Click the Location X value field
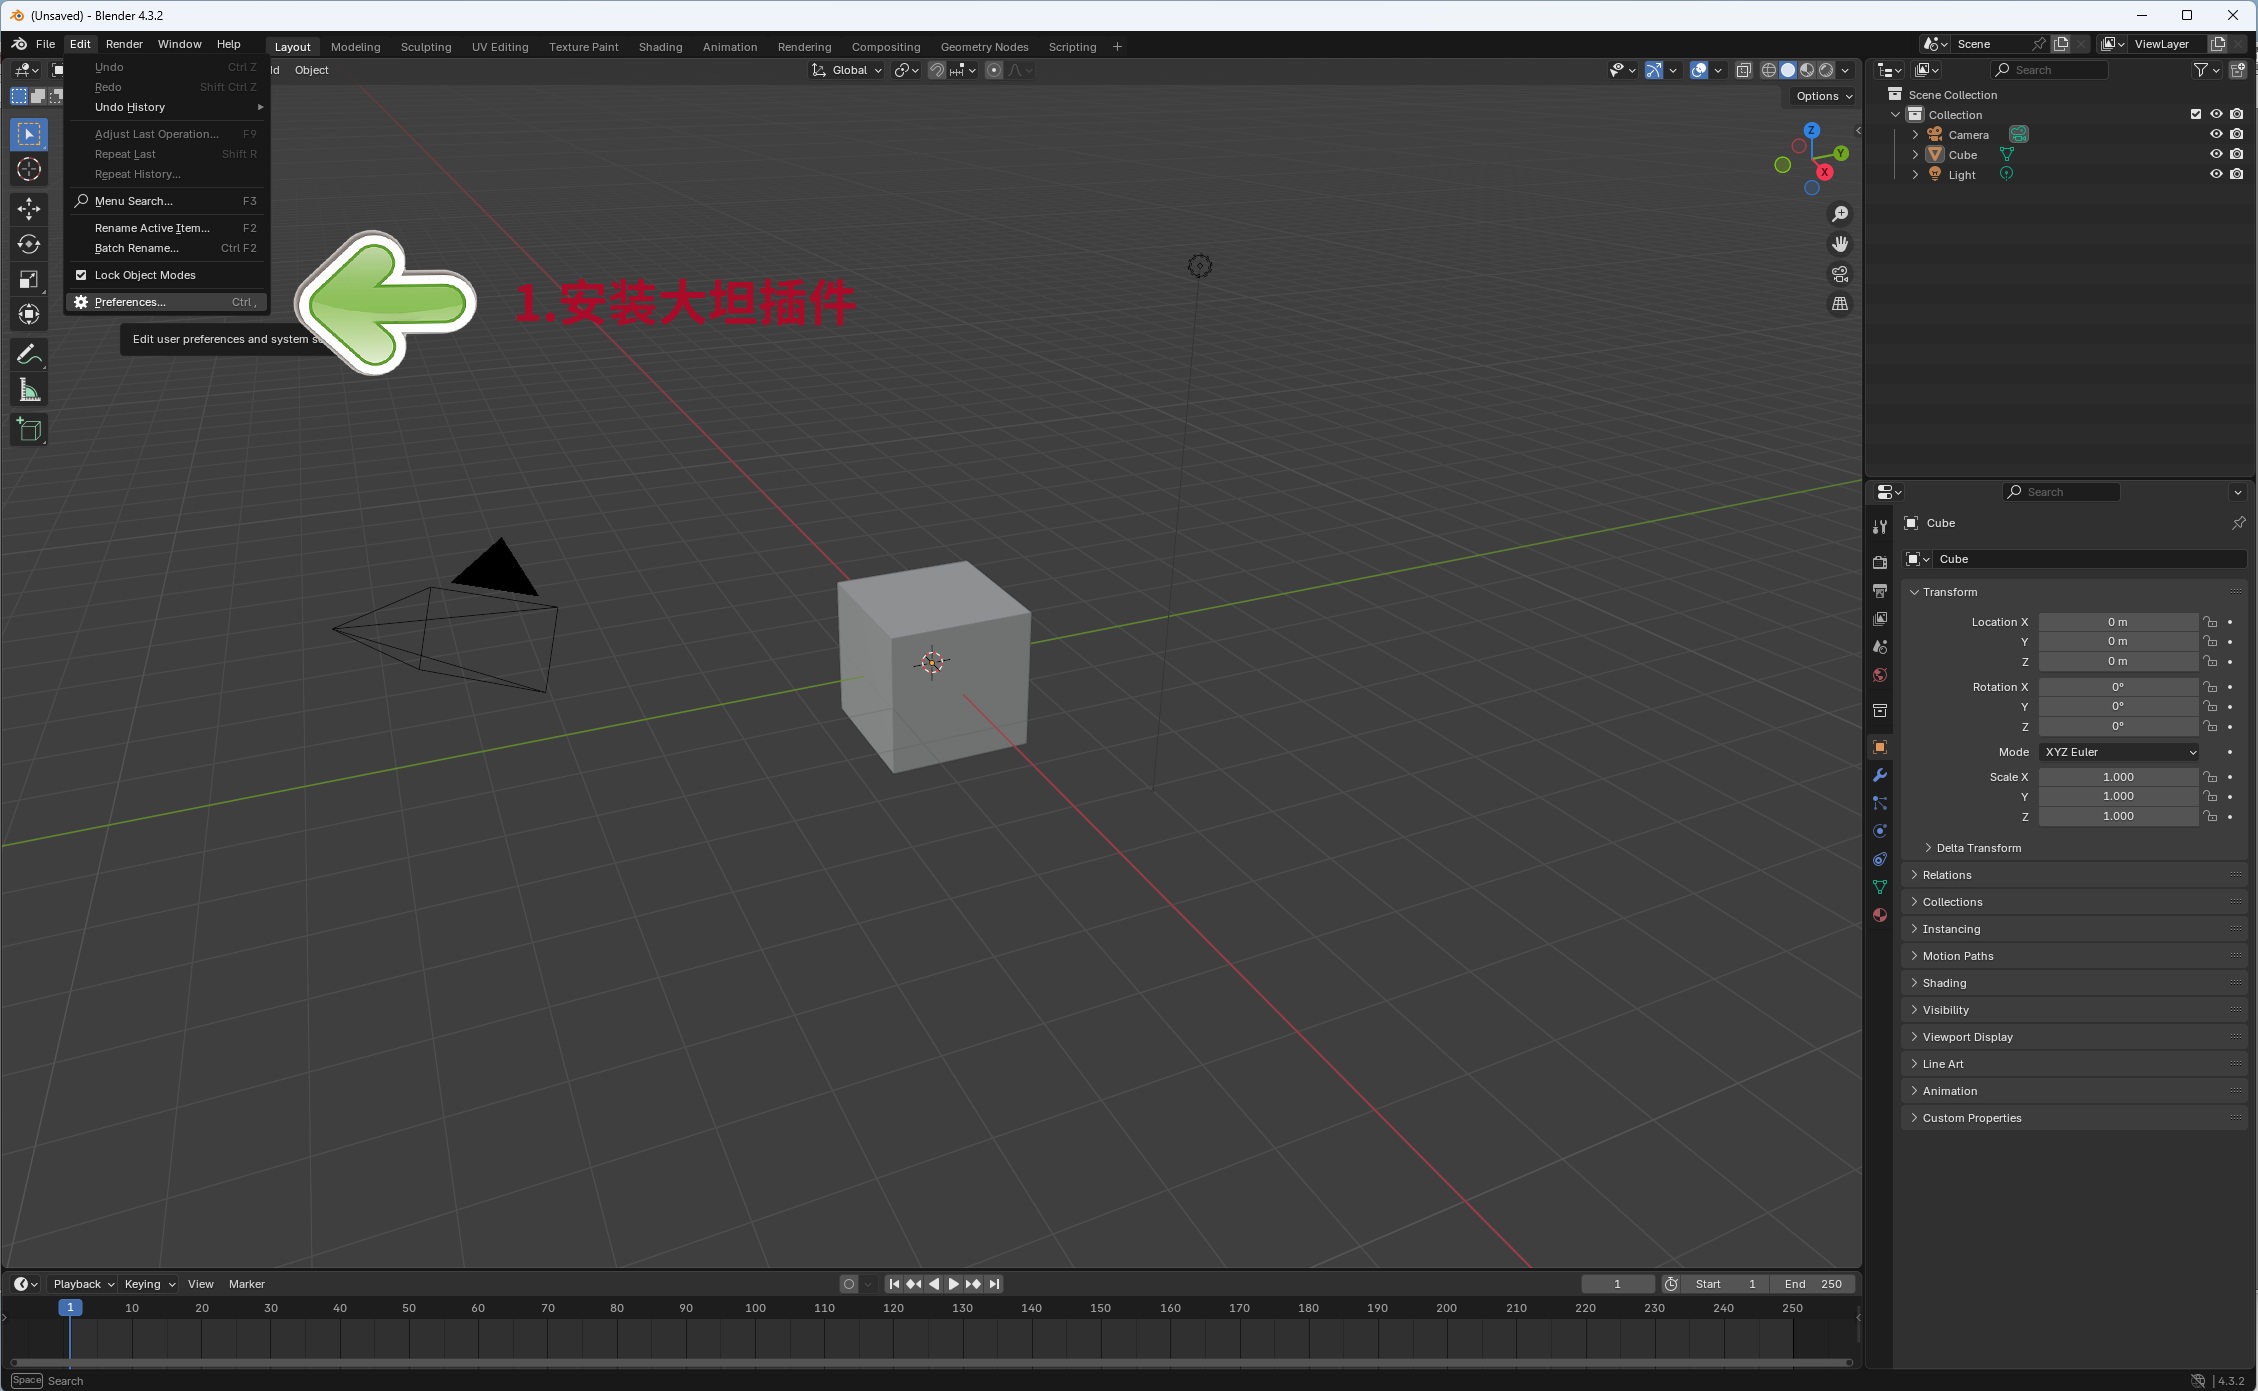Viewport: 2258px width, 1391px height. pos(2117,622)
